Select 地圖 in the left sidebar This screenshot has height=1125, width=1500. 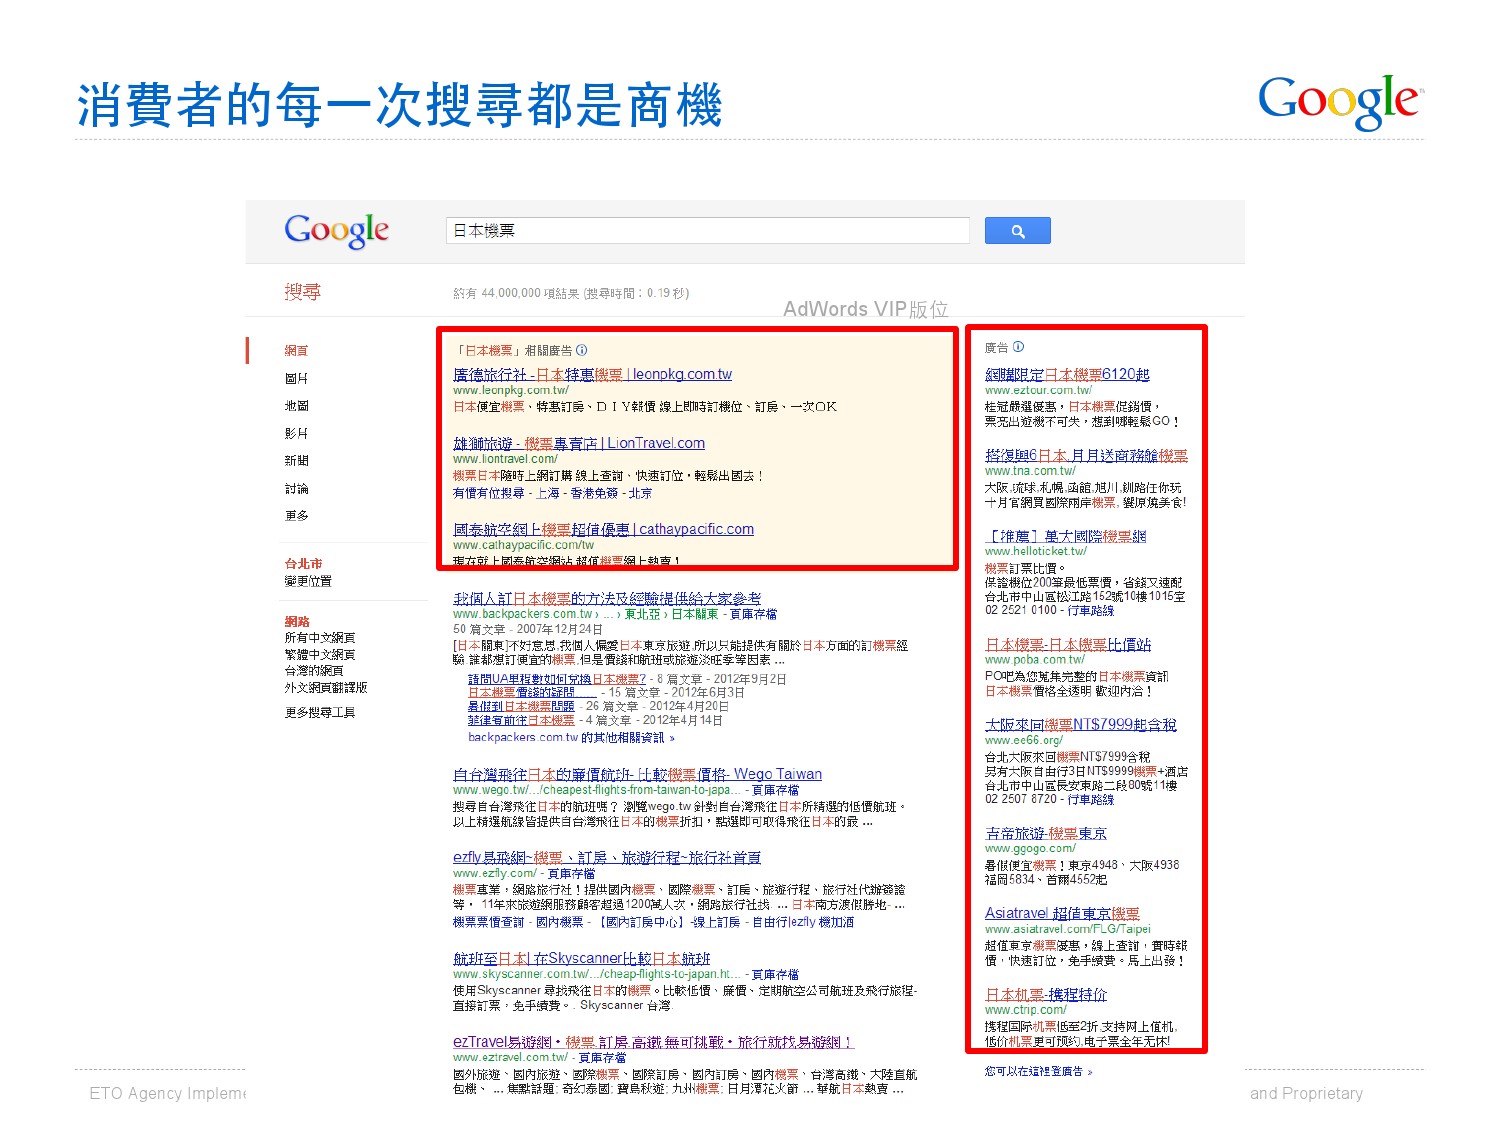[x=296, y=406]
